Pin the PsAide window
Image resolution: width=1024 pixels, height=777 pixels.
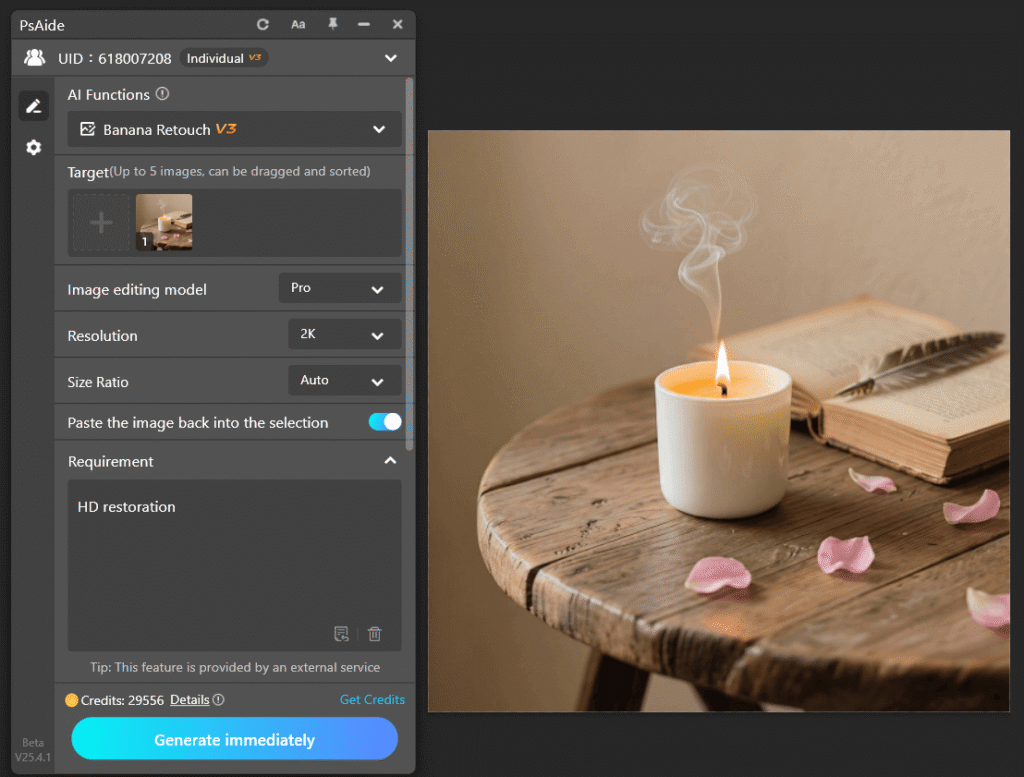(331, 24)
